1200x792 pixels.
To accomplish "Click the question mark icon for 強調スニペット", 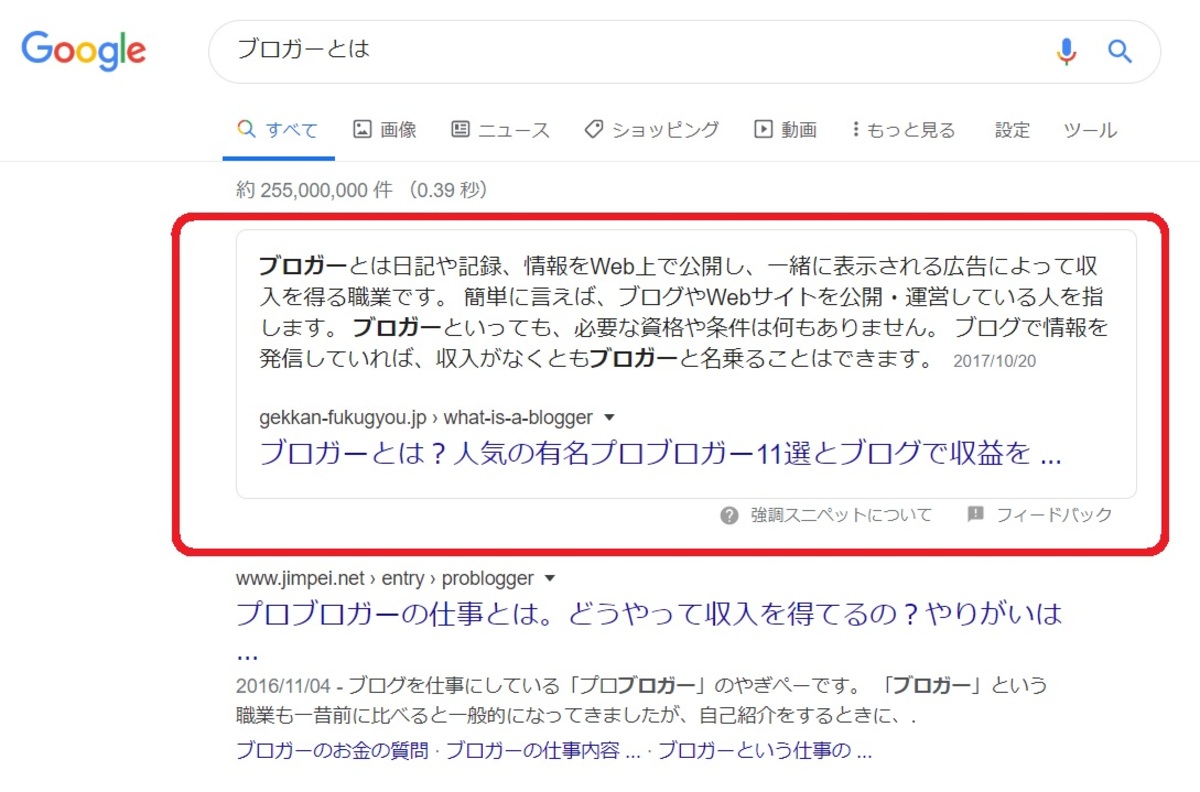I will click(x=729, y=516).
